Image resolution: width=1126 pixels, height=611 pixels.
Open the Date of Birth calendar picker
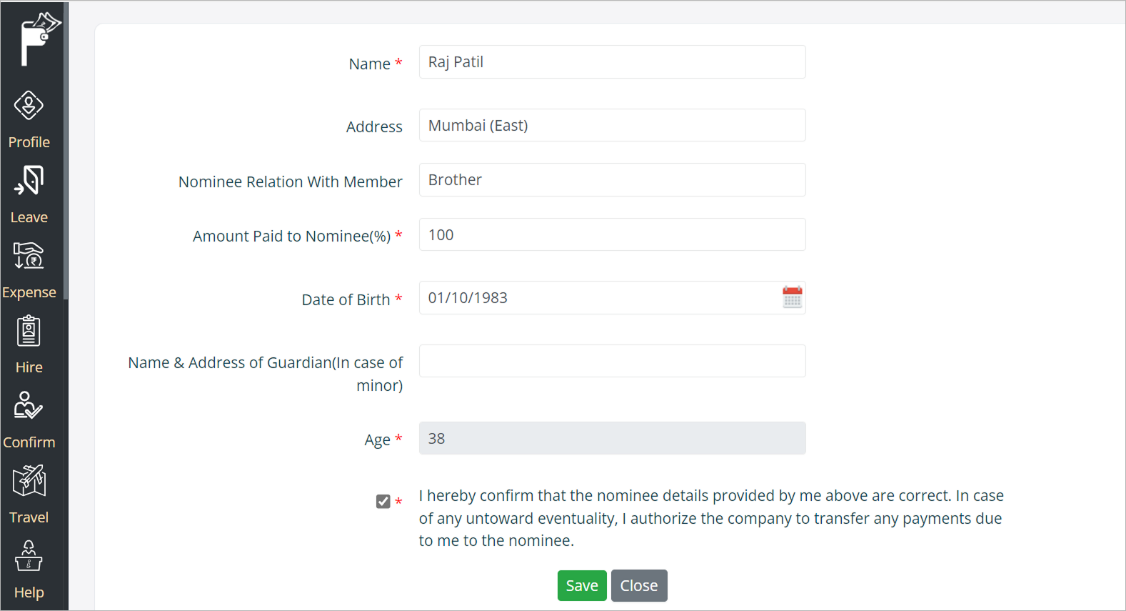point(792,297)
